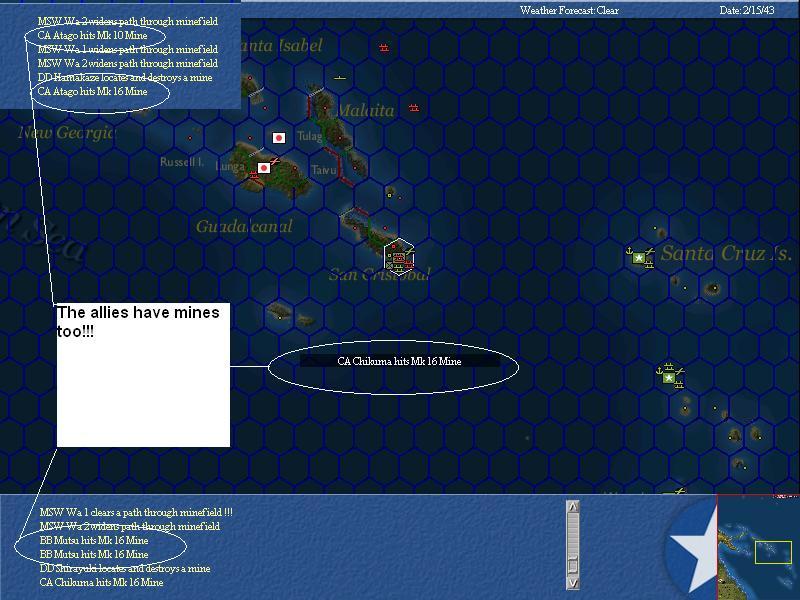
Task: Select the Japanese flag base at Lunga
Action: [264, 168]
